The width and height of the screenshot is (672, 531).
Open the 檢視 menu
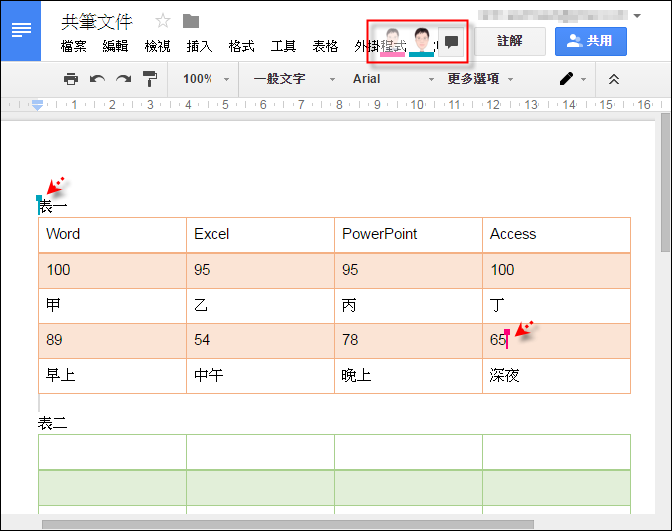[x=157, y=46]
